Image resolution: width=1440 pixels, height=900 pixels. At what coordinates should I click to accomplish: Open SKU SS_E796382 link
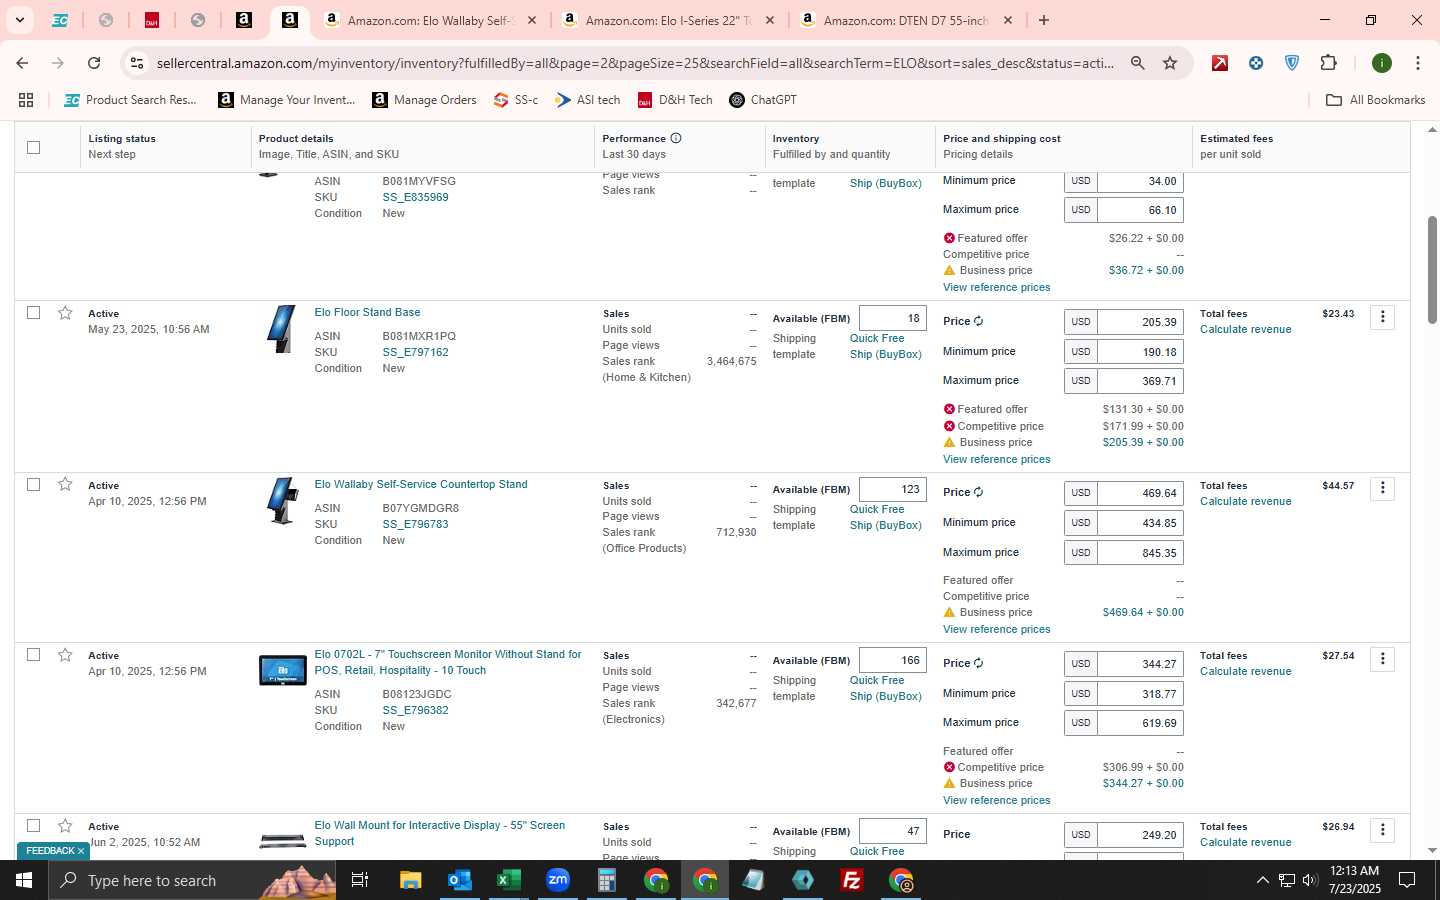pos(415,710)
